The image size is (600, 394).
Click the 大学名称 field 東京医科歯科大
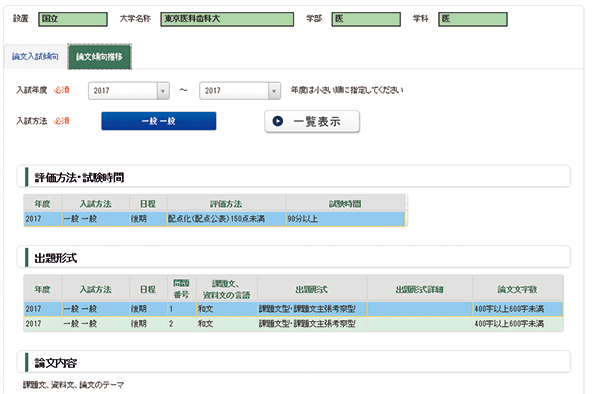pos(227,19)
